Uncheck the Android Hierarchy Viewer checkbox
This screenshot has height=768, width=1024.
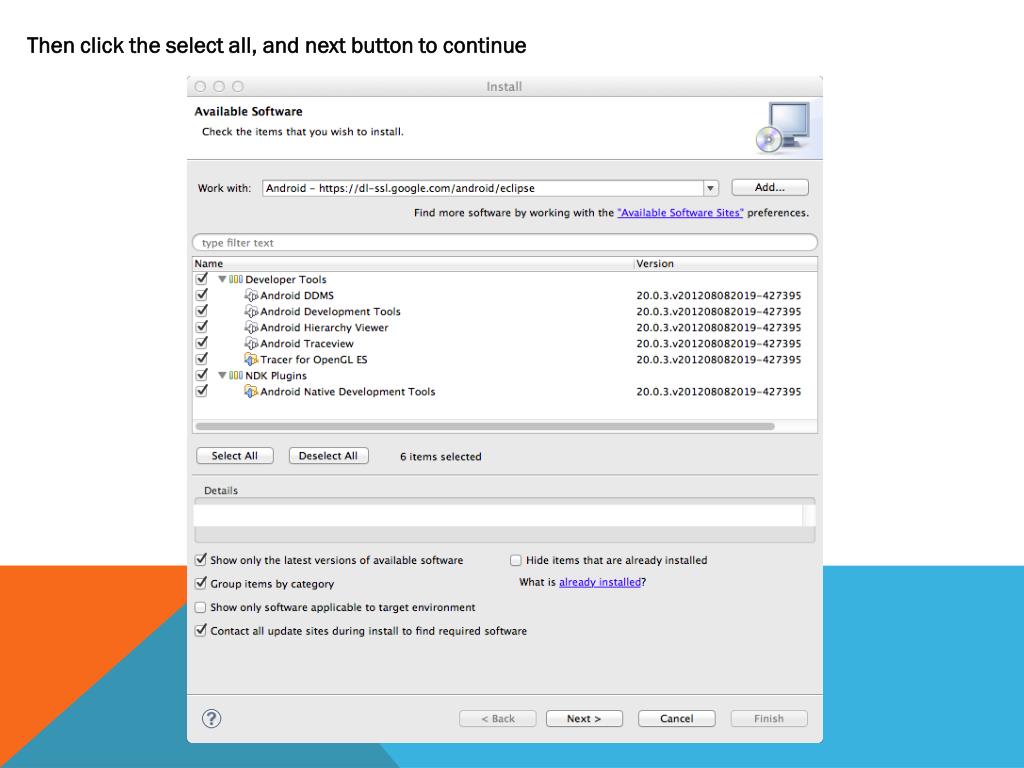pyautogui.click(x=201, y=327)
